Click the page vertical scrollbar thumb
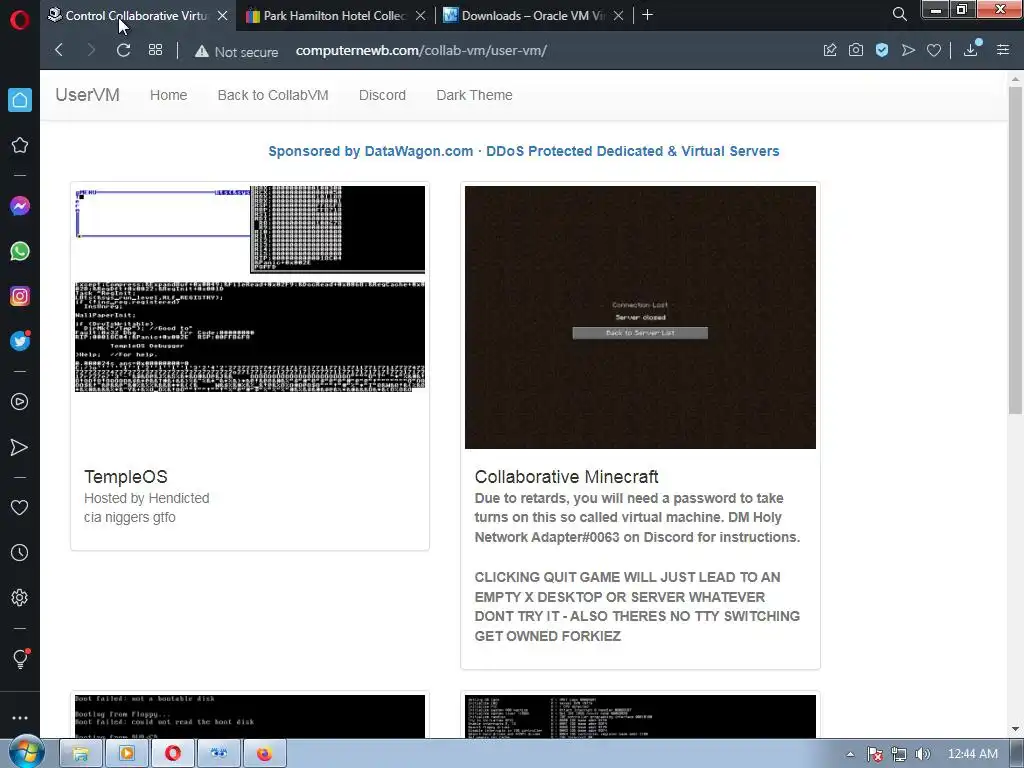This screenshot has height=768, width=1024. (x=1015, y=250)
